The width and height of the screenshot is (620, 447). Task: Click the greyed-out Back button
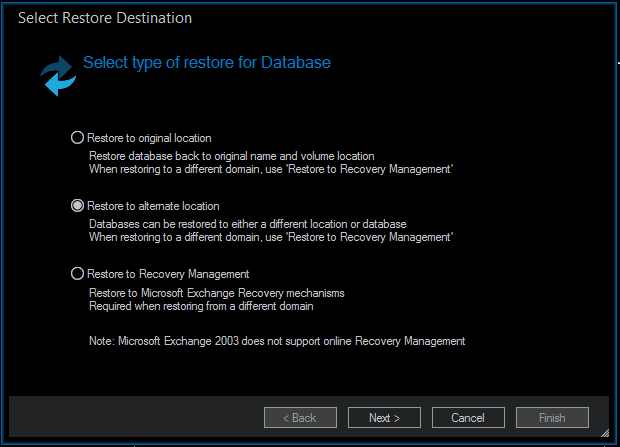click(299, 418)
